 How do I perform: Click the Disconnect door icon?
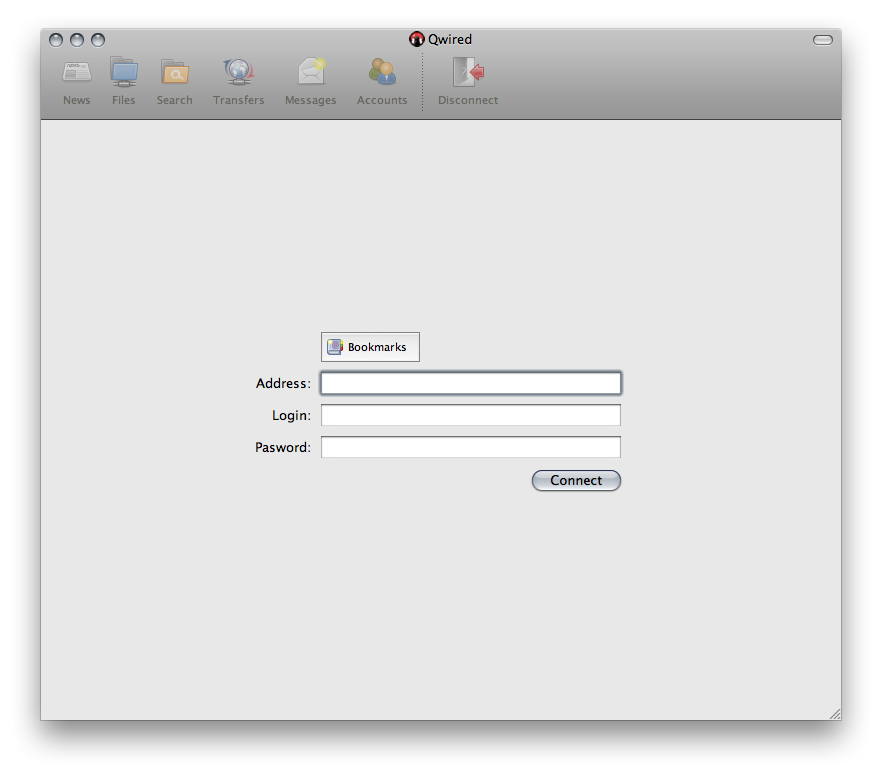[468, 72]
